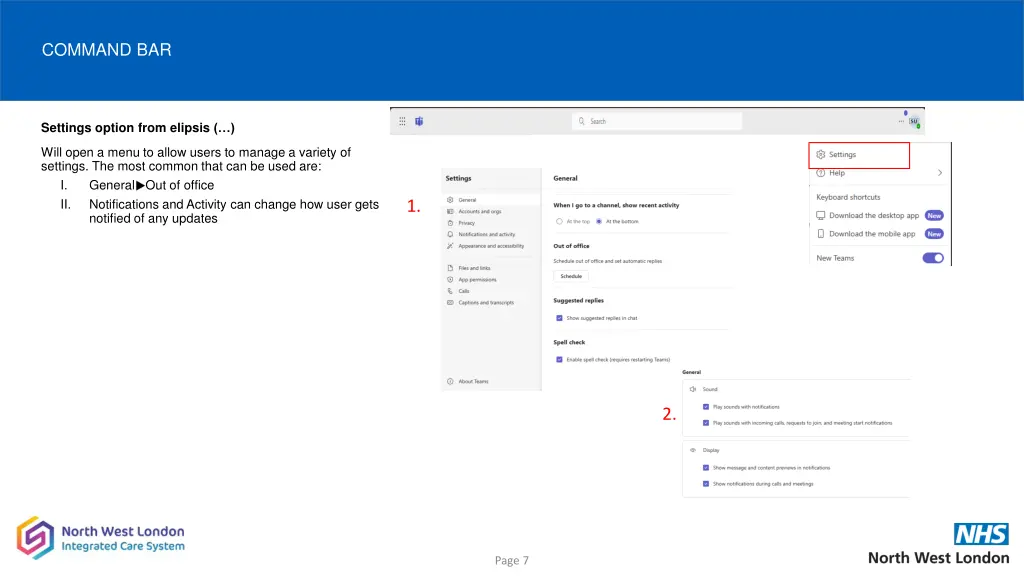The image size is (1024, 576).
Task: Uncheck play sounds with incoming calls checkbox
Action: click(706, 423)
